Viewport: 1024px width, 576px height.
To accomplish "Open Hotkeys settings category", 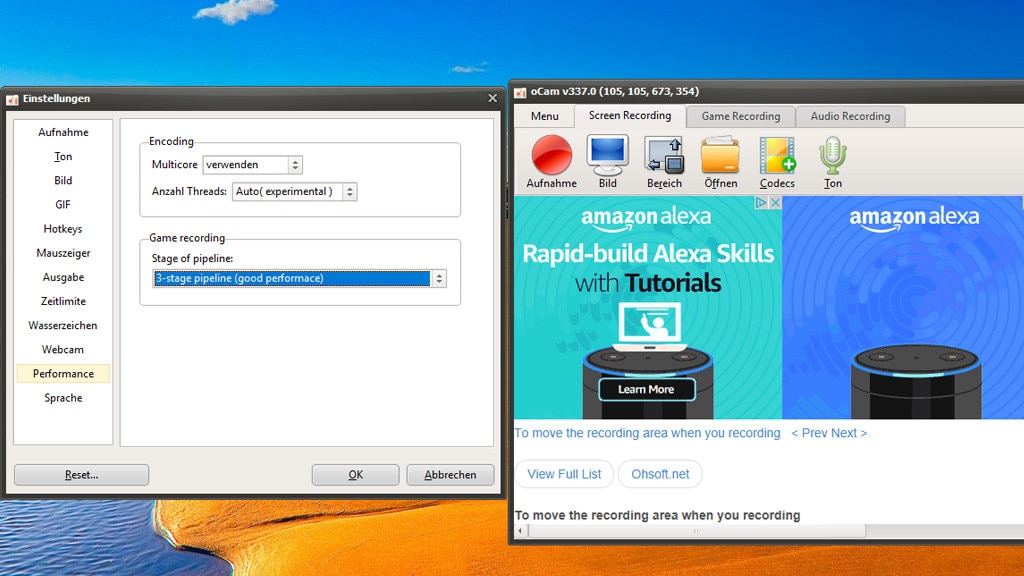I will [63, 229].
